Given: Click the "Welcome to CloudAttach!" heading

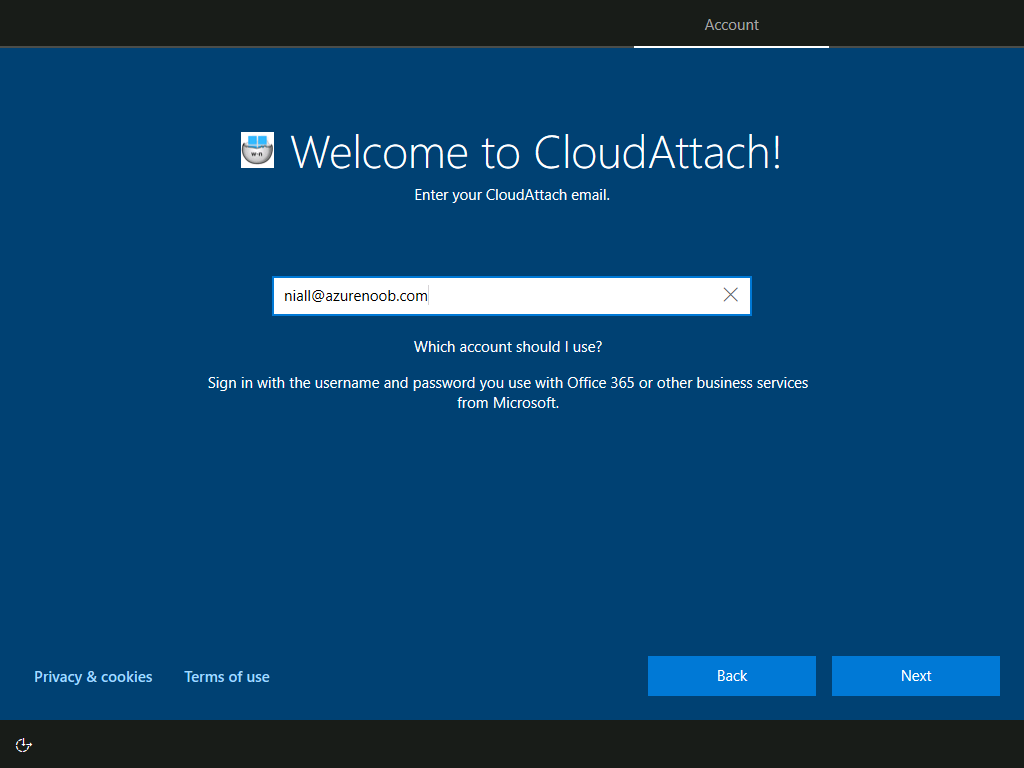Looking at the screenshot, I should point(536,153).
